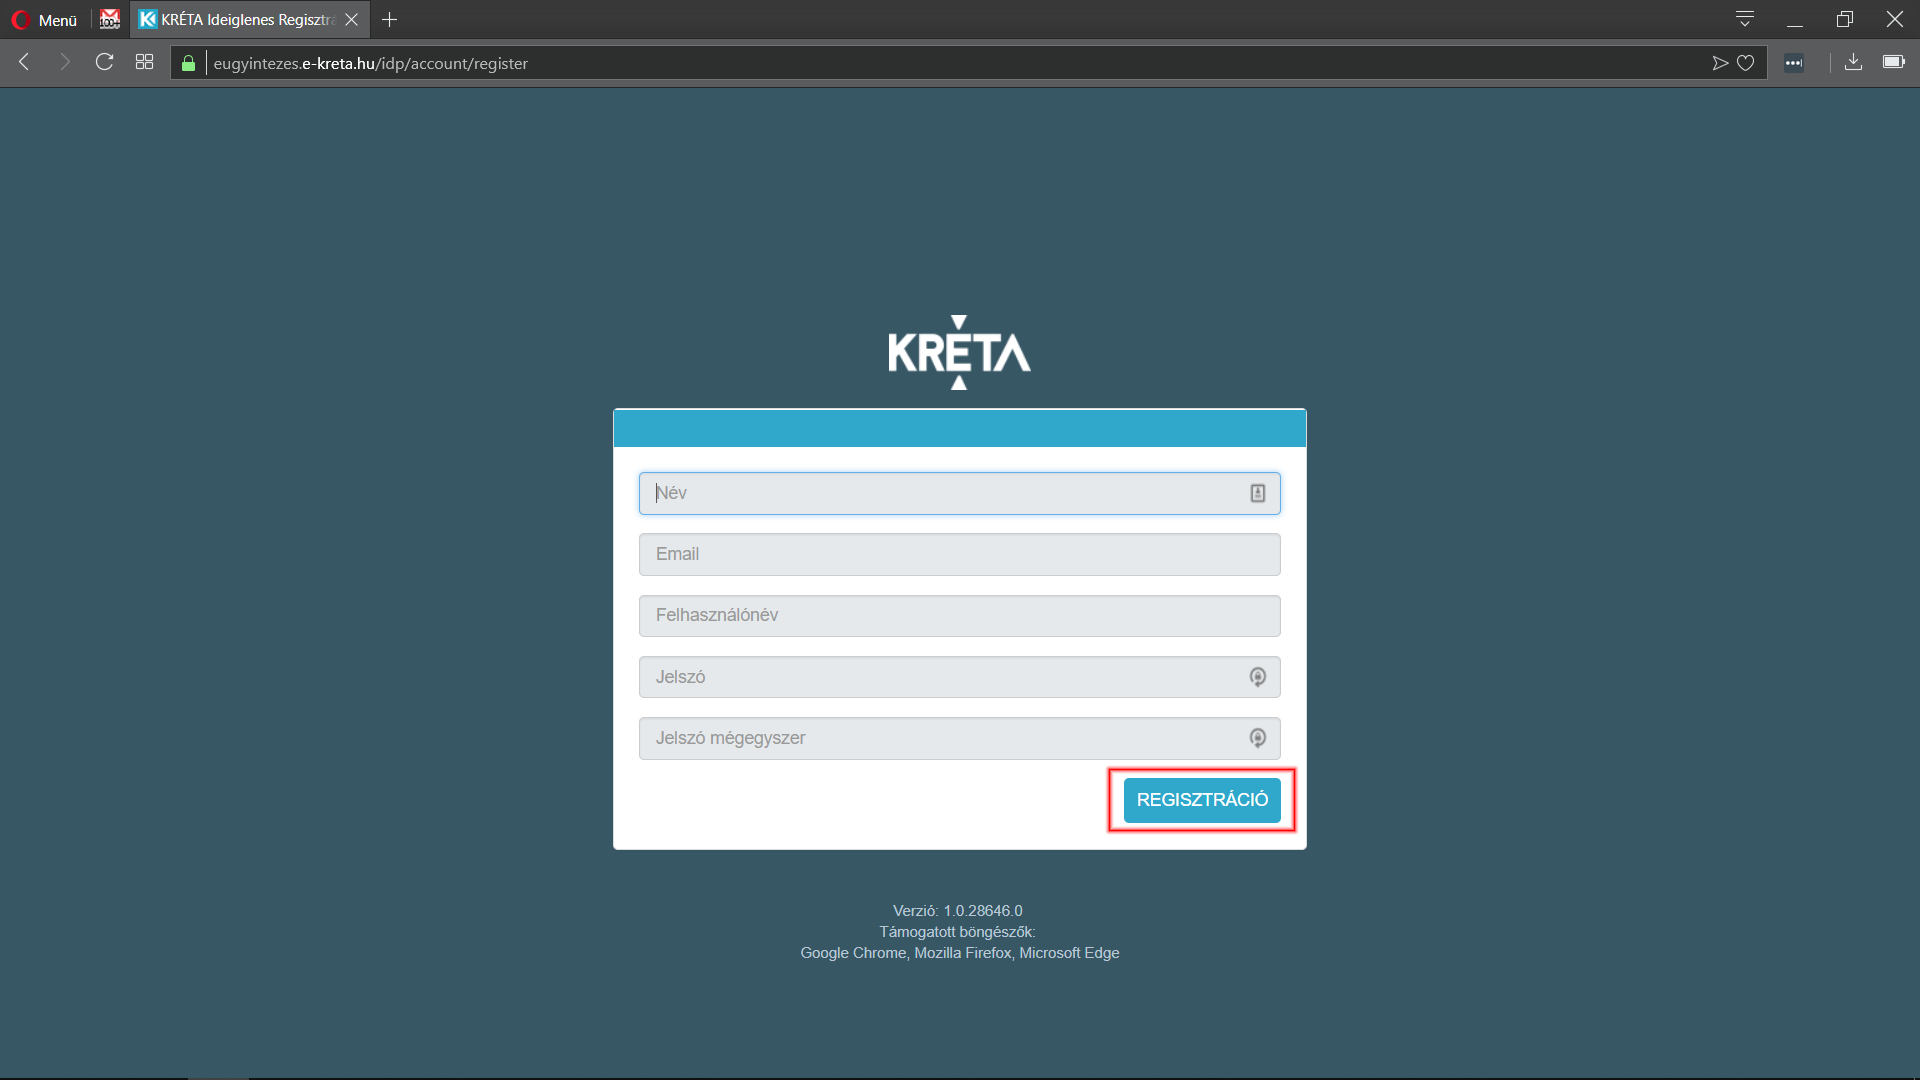Click the contact autofill icon in Név field

pos(1258,493)
